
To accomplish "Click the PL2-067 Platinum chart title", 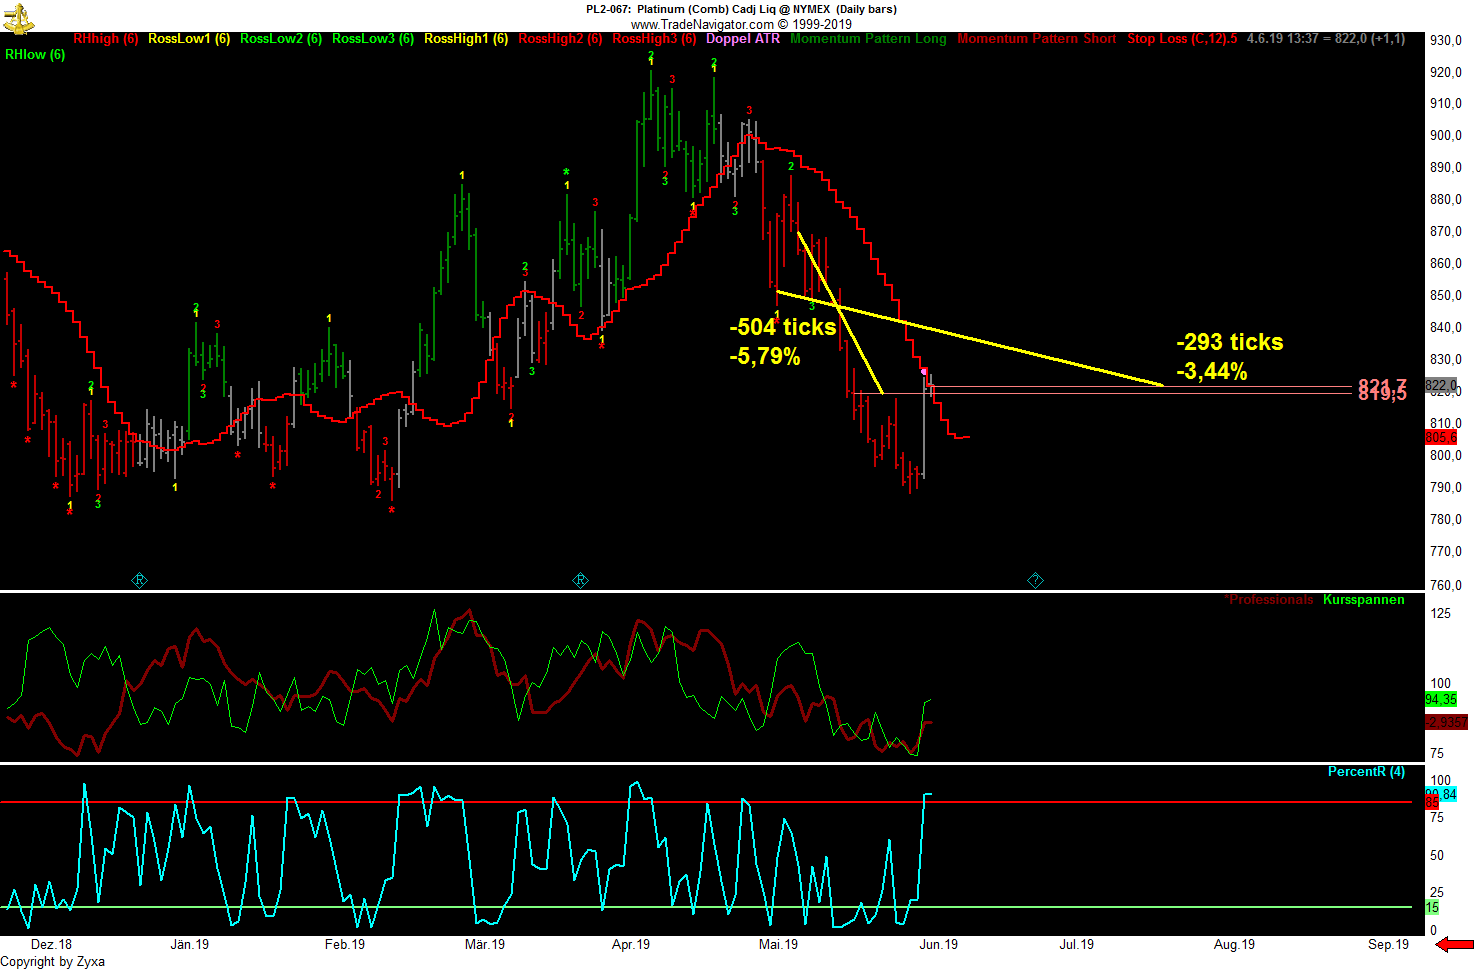I will tap(741, 9).
